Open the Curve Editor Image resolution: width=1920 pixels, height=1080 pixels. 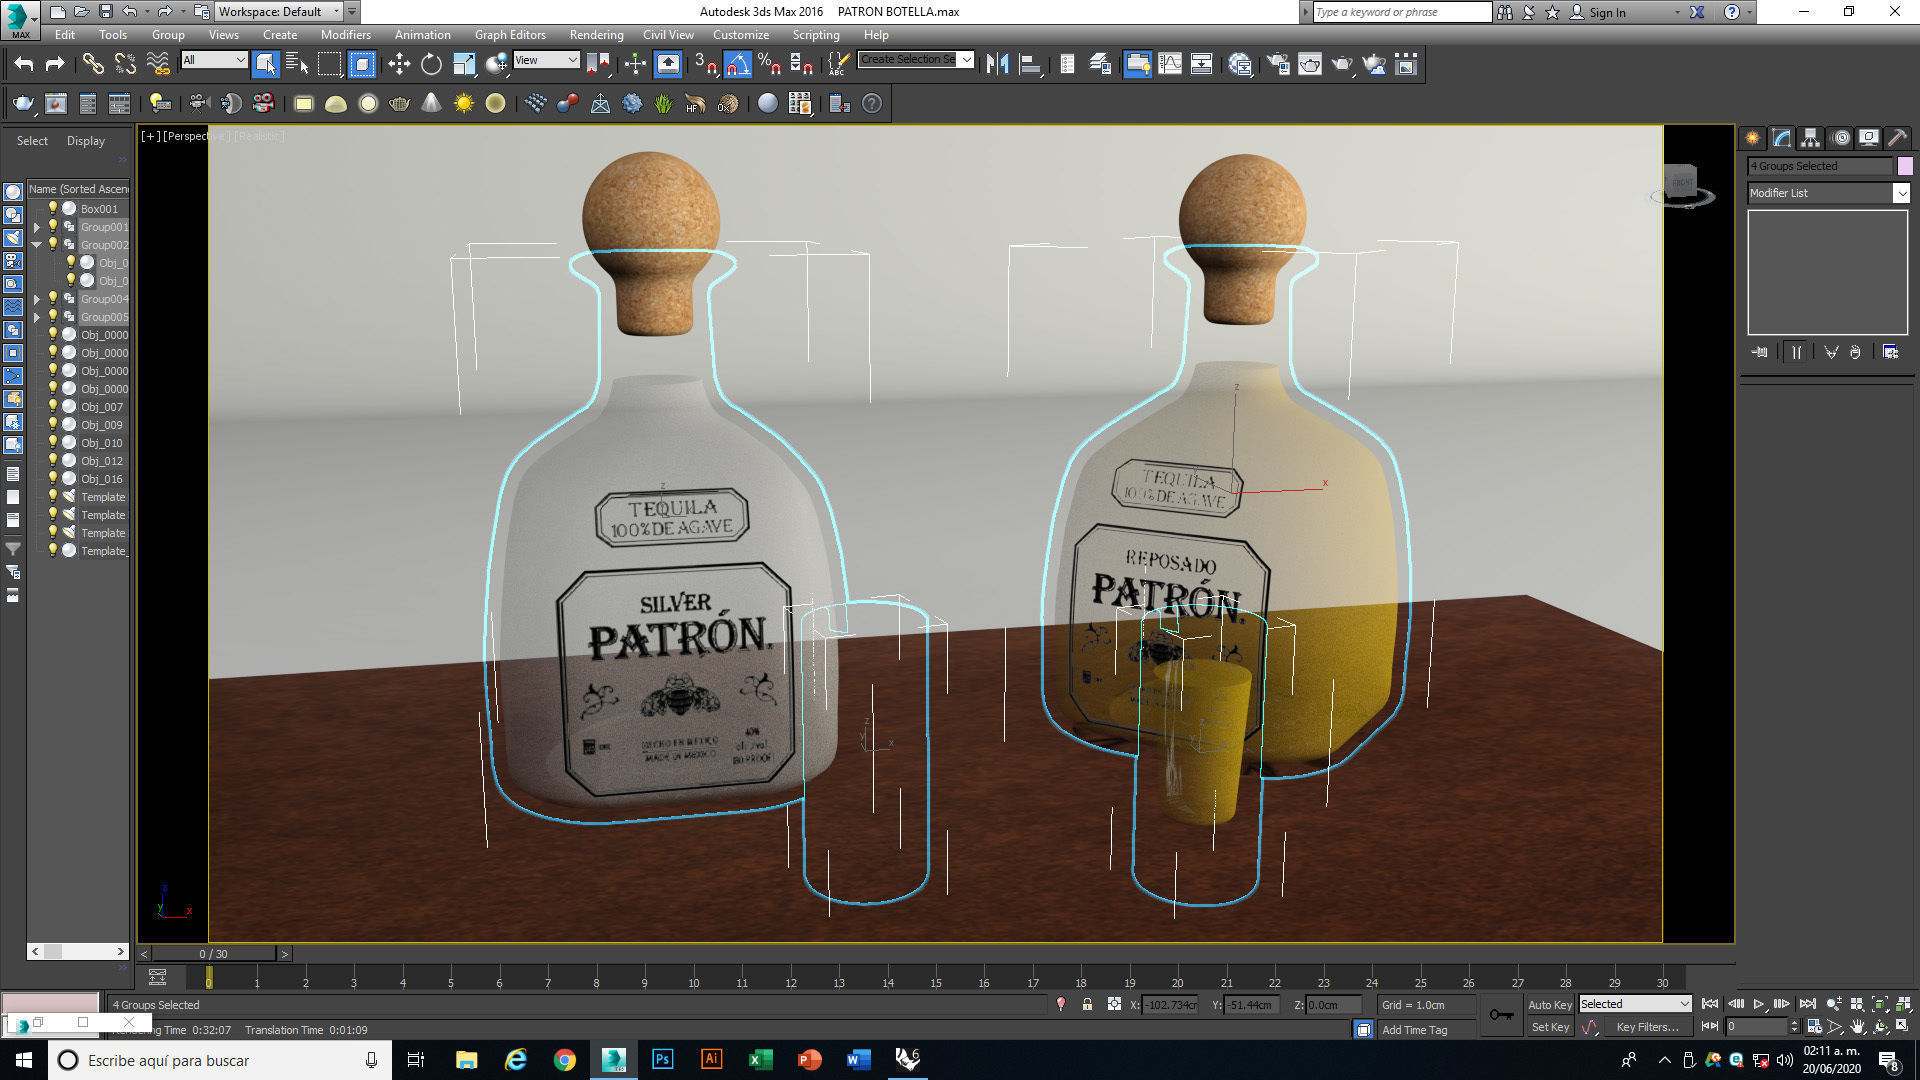point(1170,65)
